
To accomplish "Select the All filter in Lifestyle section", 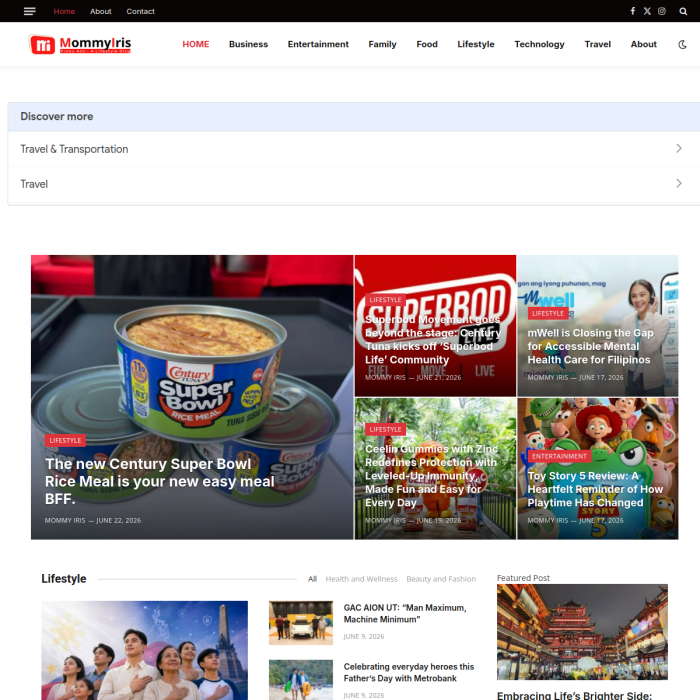I will 312,579.
